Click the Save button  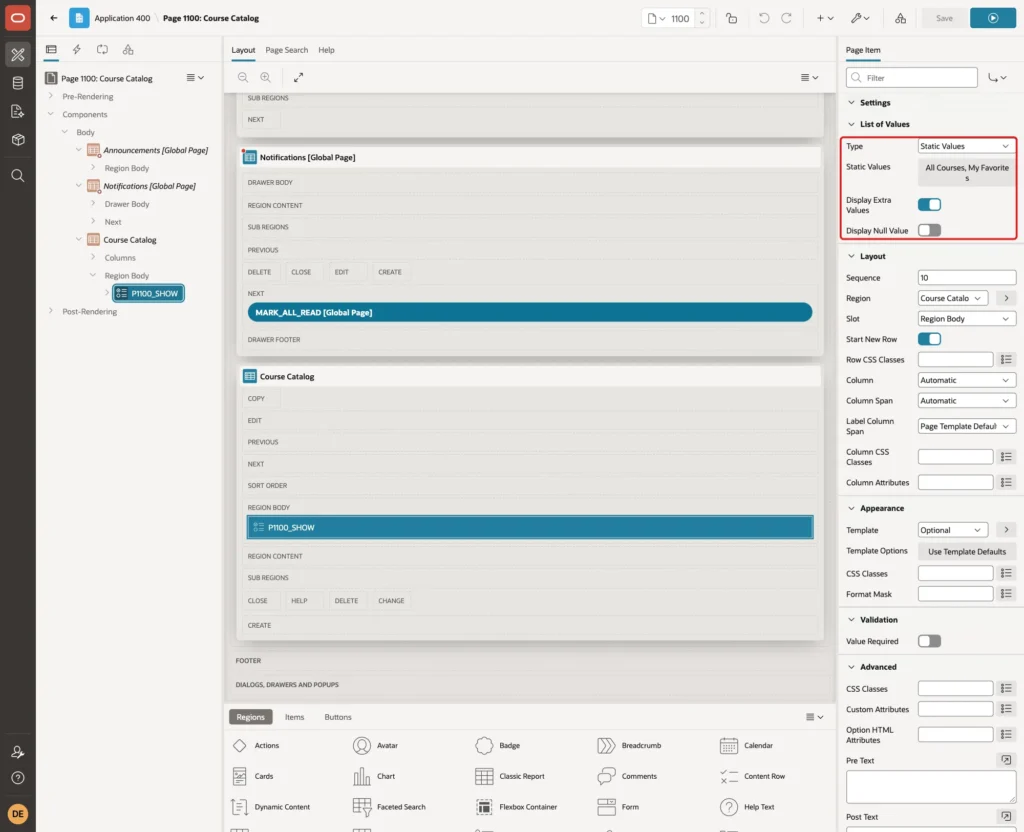tap(944, 18)
